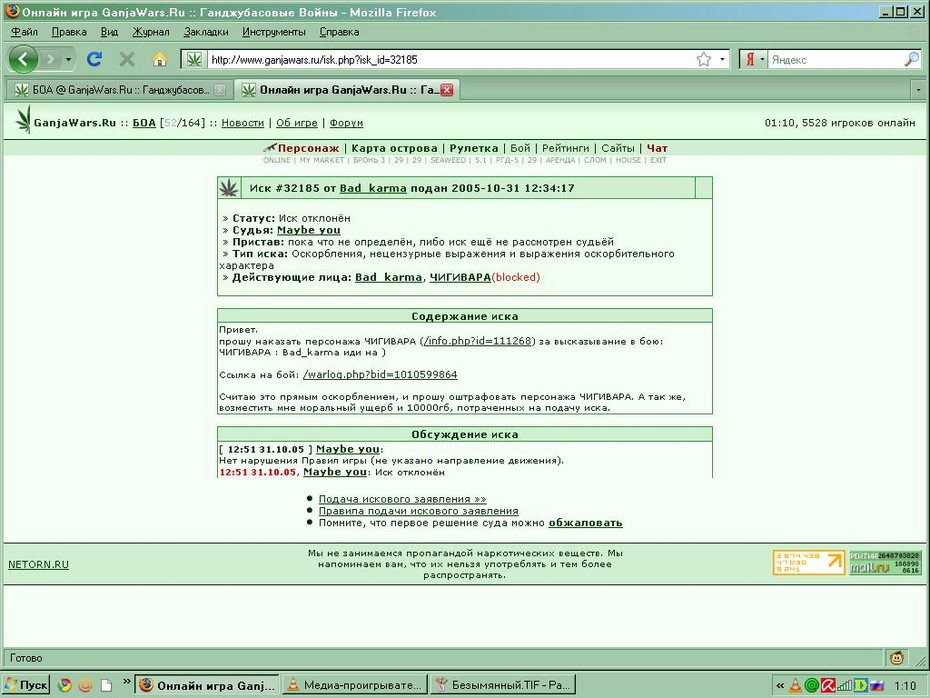Open Карта острова
930x698 pixels.
pos(394,148)
